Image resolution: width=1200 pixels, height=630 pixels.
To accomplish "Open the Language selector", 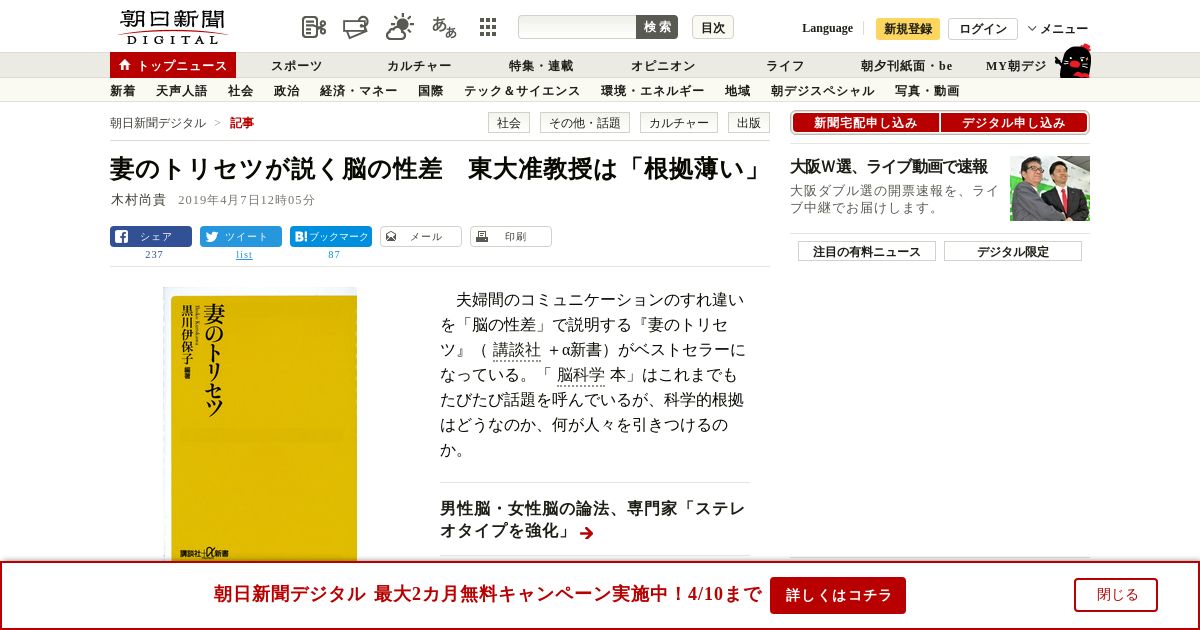I will point(827,28).
